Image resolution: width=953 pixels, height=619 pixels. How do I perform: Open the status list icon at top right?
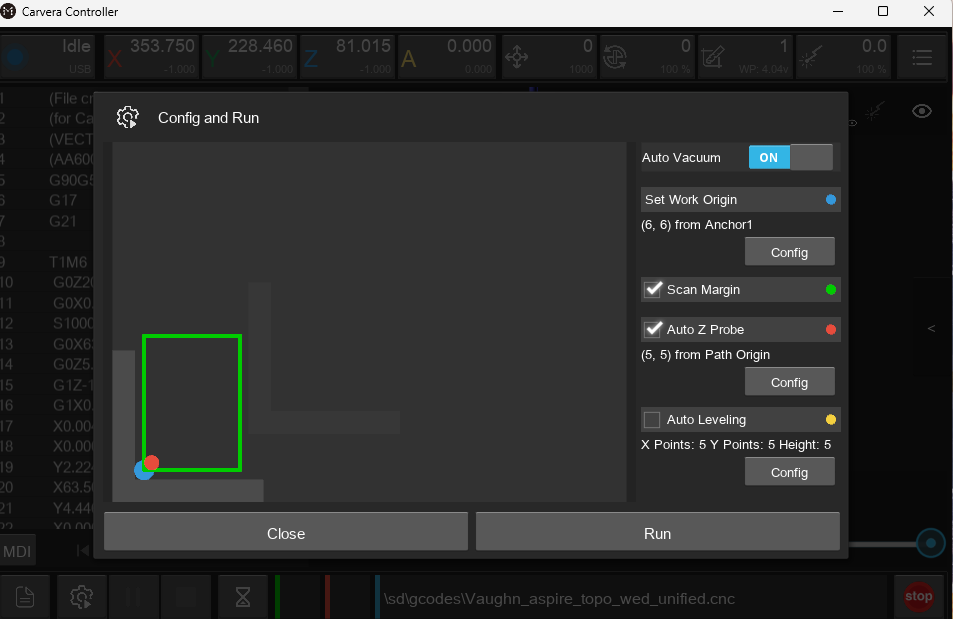point(920,56)
